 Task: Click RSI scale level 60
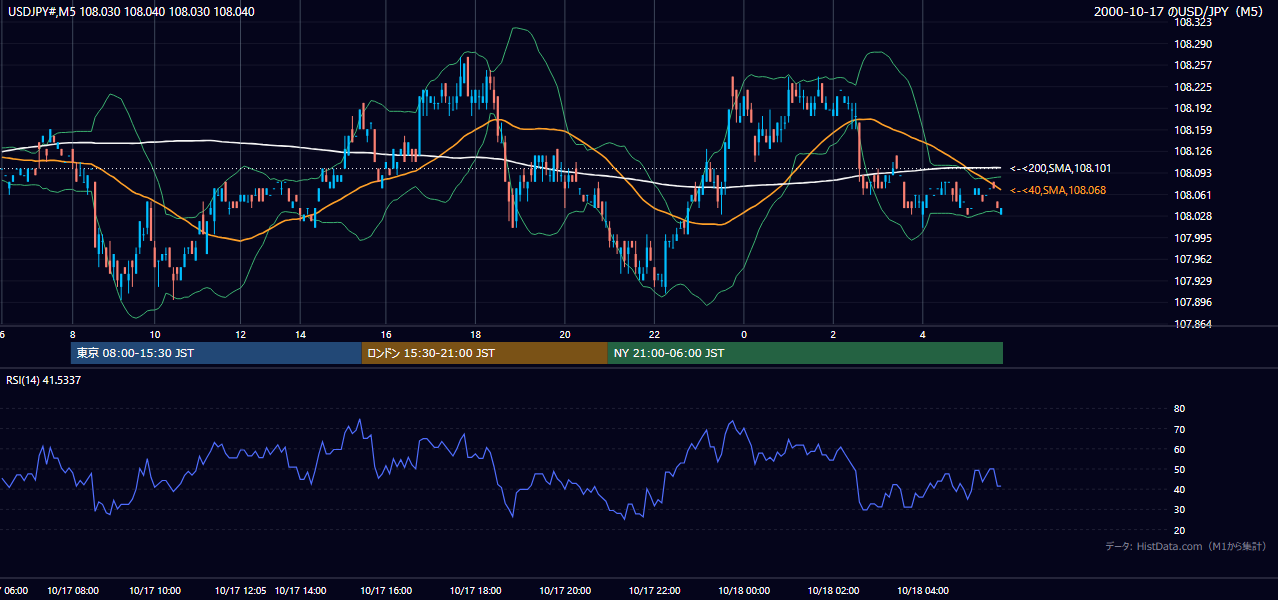[x=1180, y=449]
